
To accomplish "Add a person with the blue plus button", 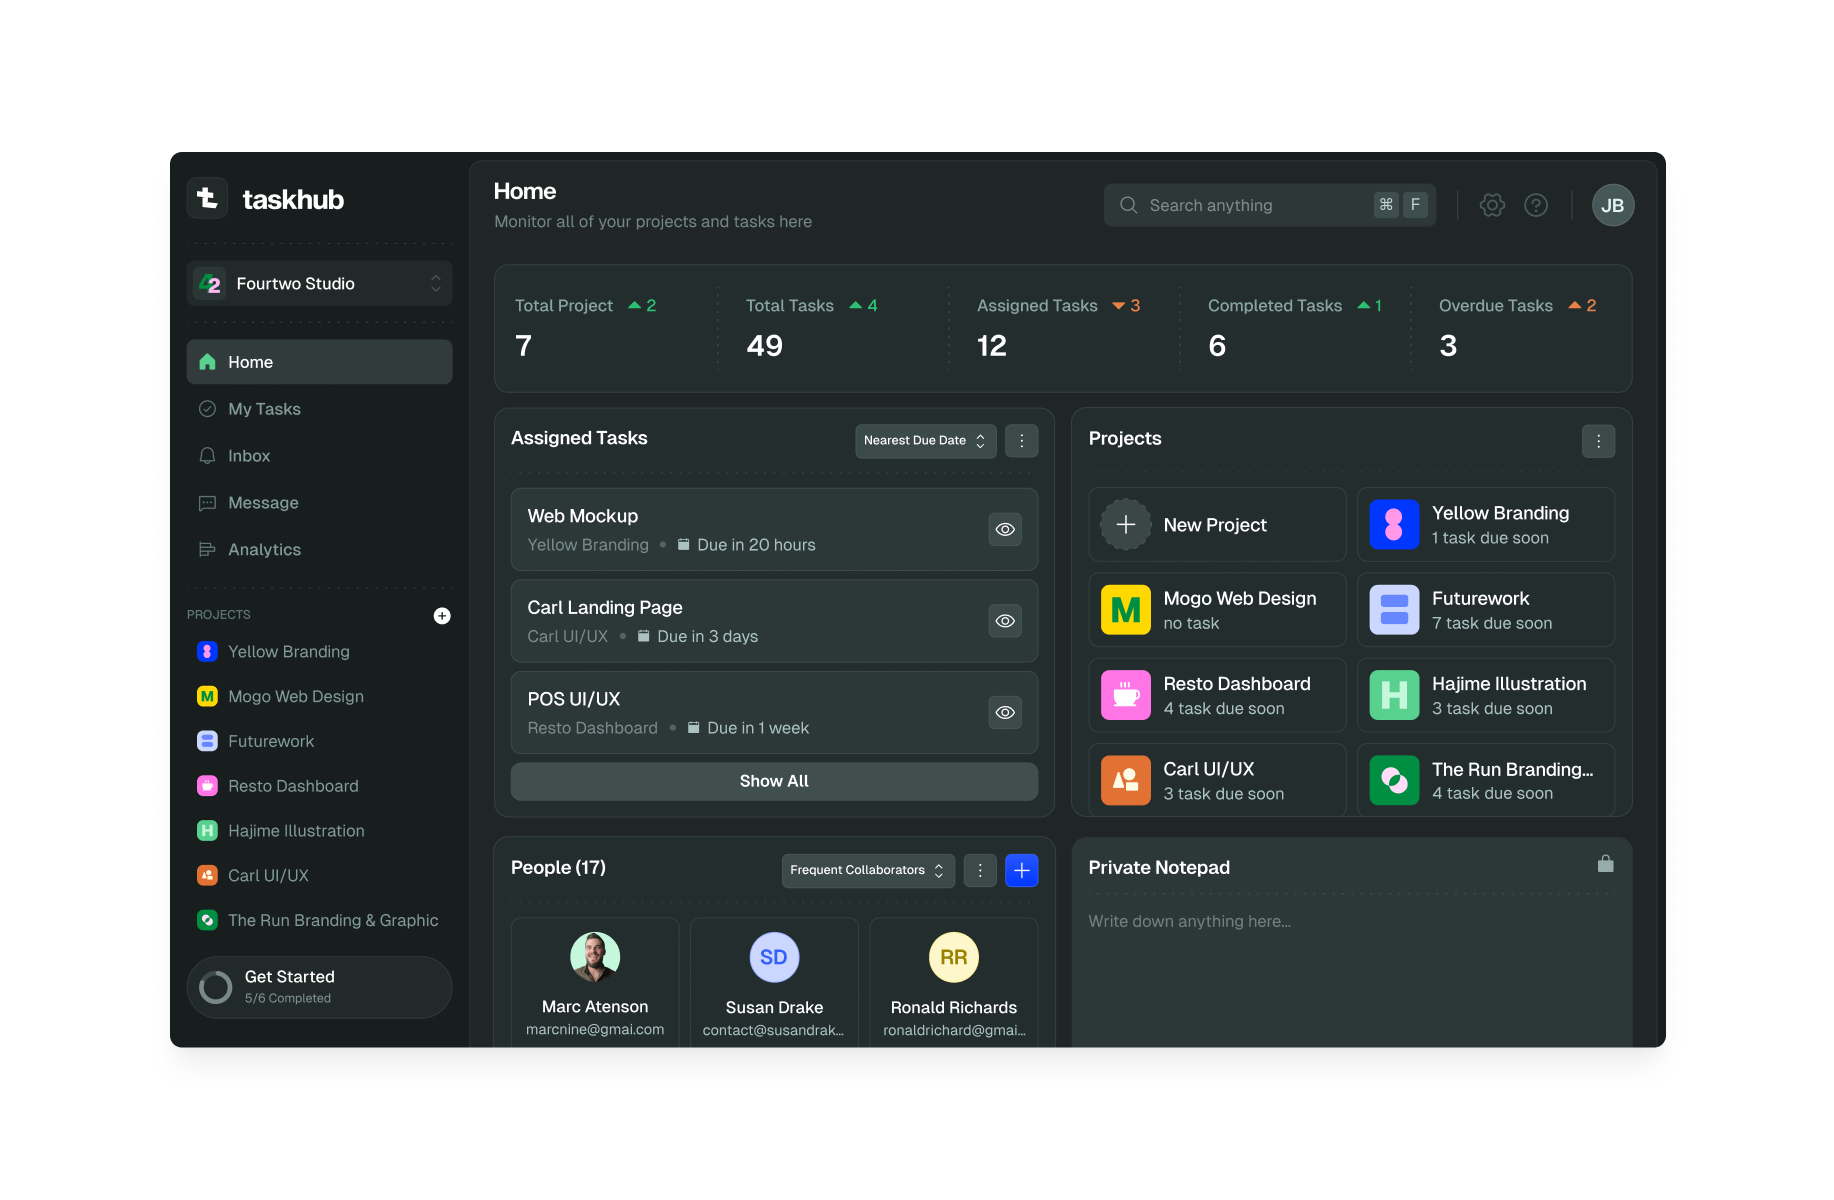I will point(1021,870).
